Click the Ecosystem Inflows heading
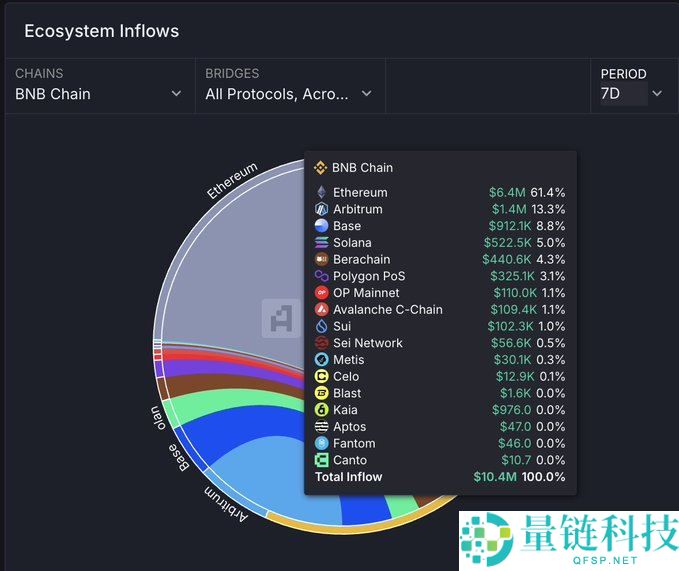Screen dimensions: 679x571 (x=101, y=31)
